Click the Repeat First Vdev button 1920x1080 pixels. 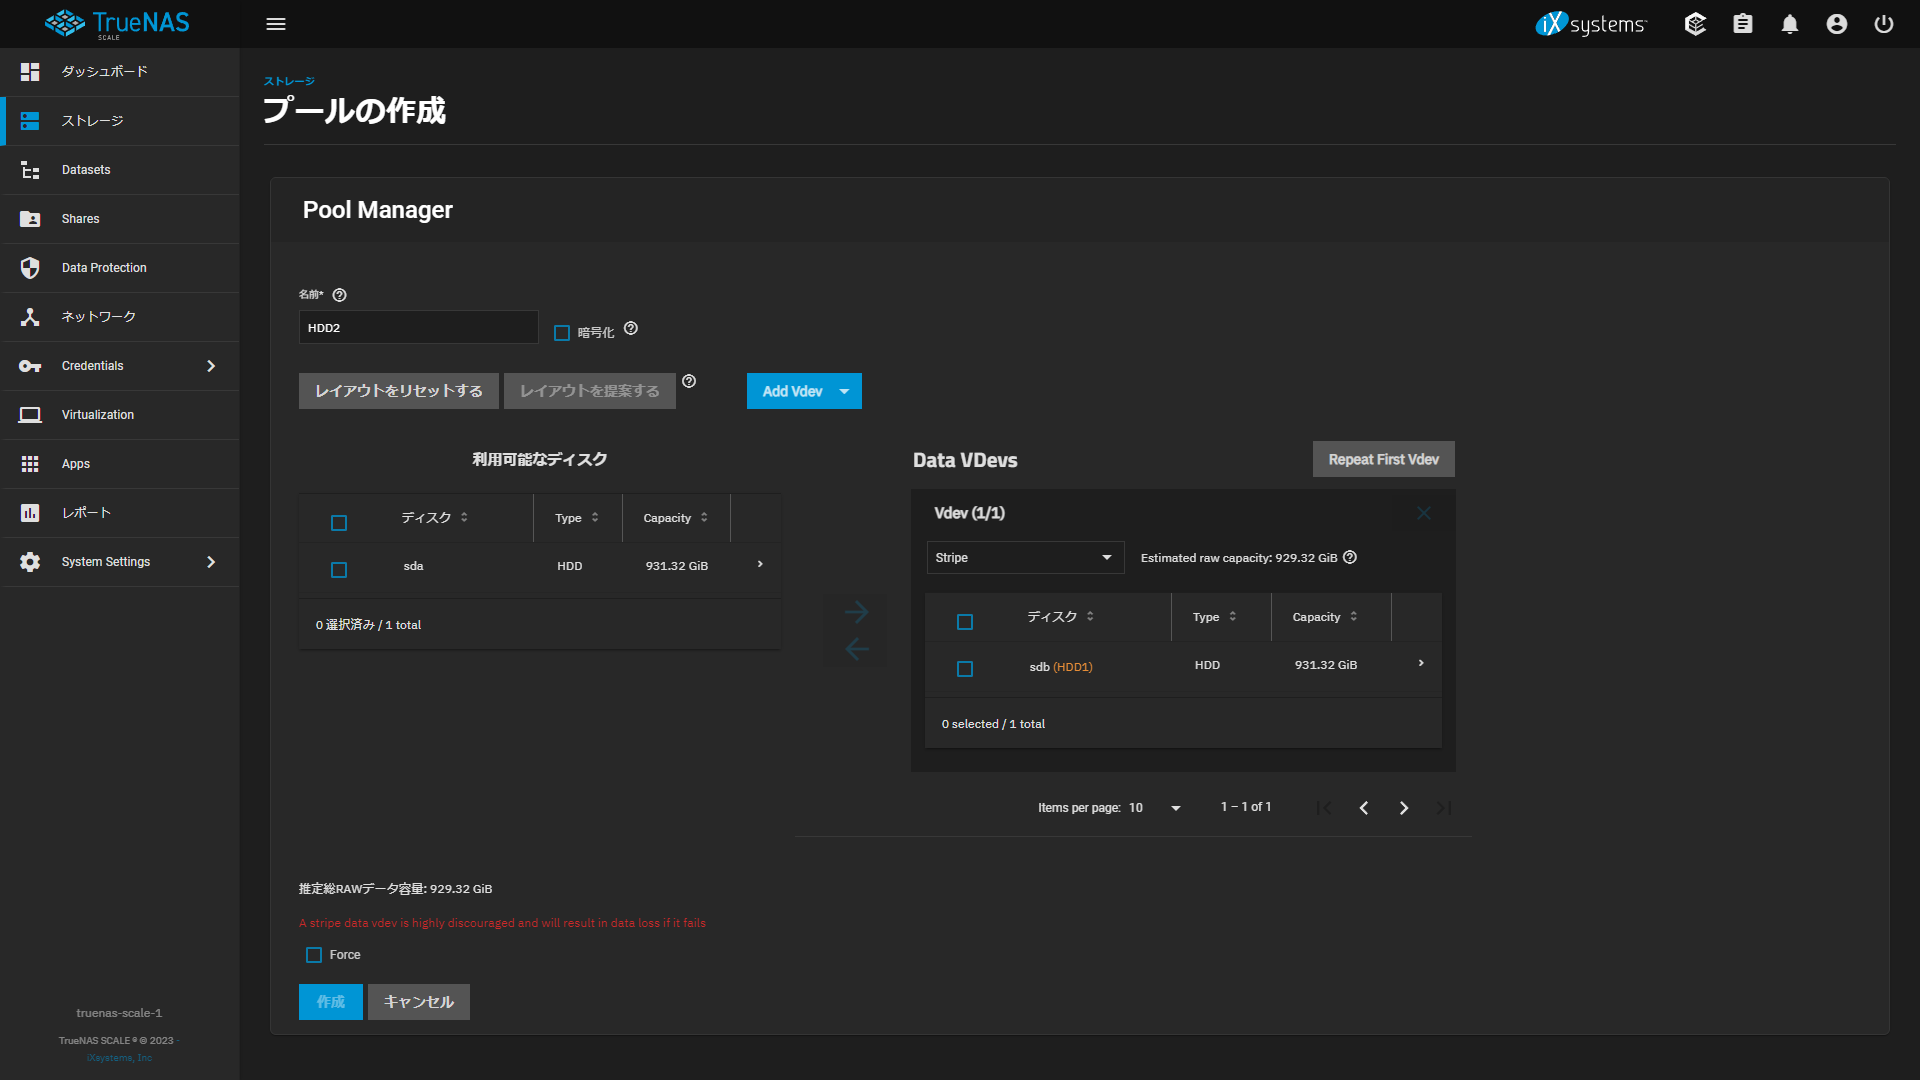[1383, 460]
